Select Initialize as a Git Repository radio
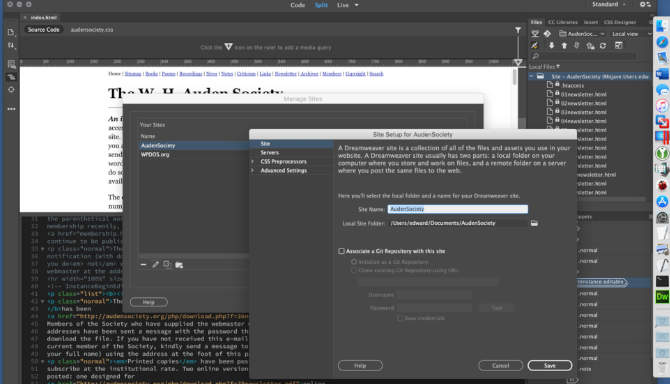The width and height of the screenshot is (670, 384). pyautogui.click(x=354, y=262)
